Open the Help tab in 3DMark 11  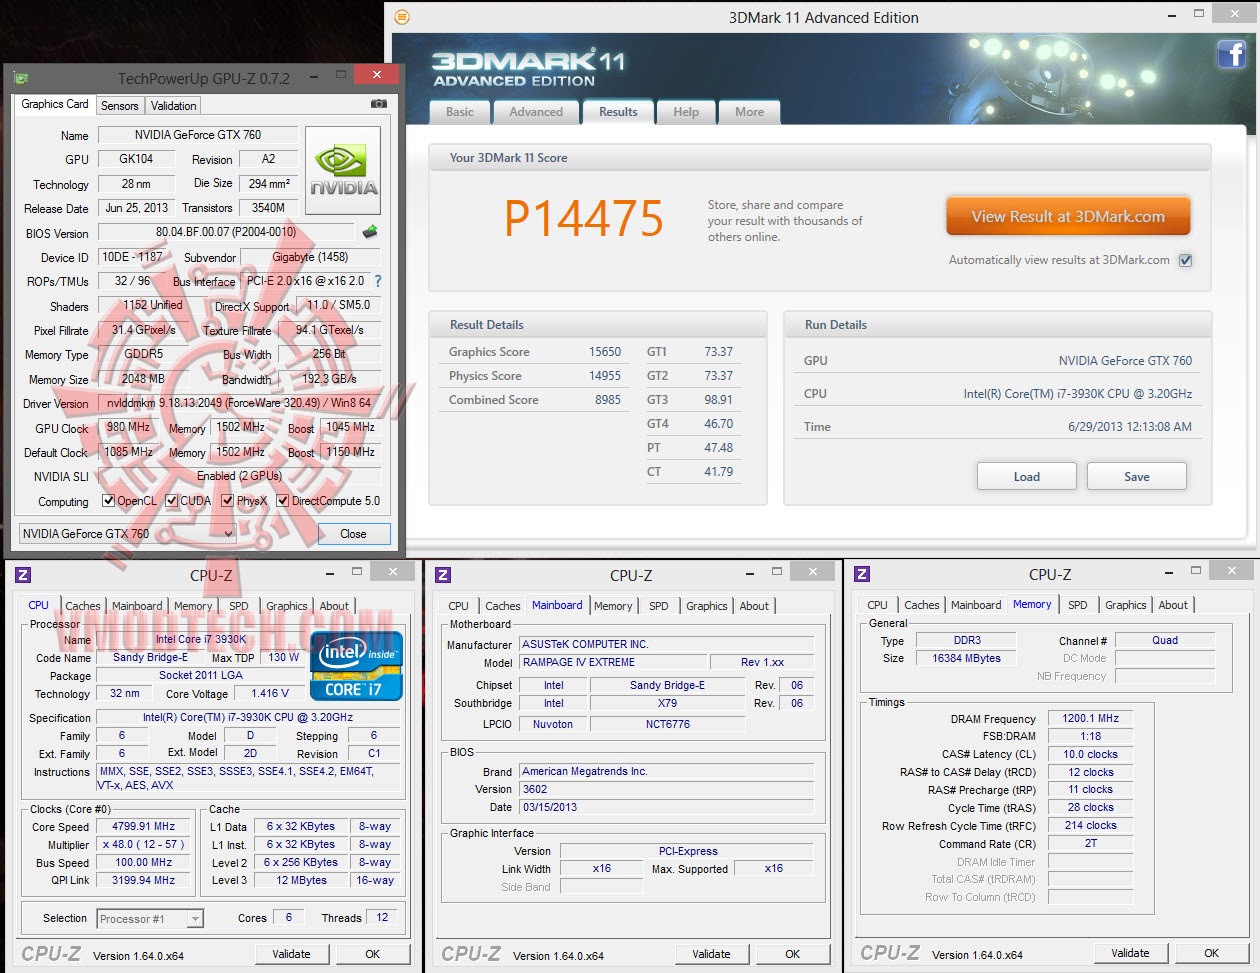686,112
